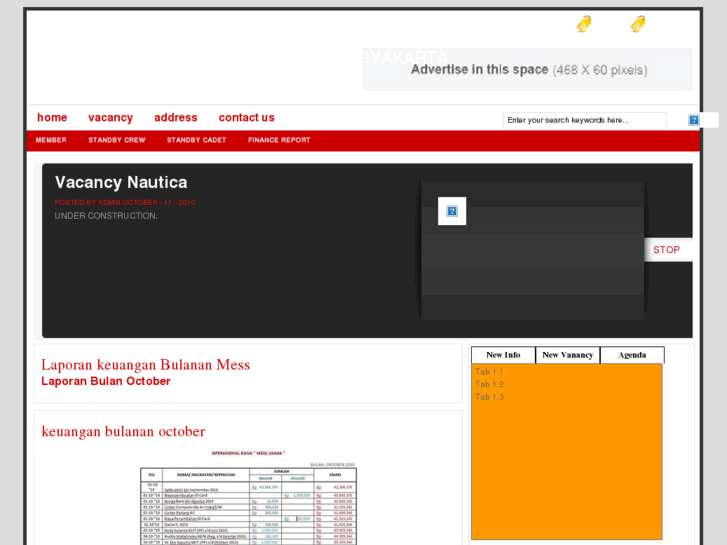This screenshot has width=727, height=545.
Task: Click the broken image icon in slider
Action: pyautogui.click(x=452, y=211)
